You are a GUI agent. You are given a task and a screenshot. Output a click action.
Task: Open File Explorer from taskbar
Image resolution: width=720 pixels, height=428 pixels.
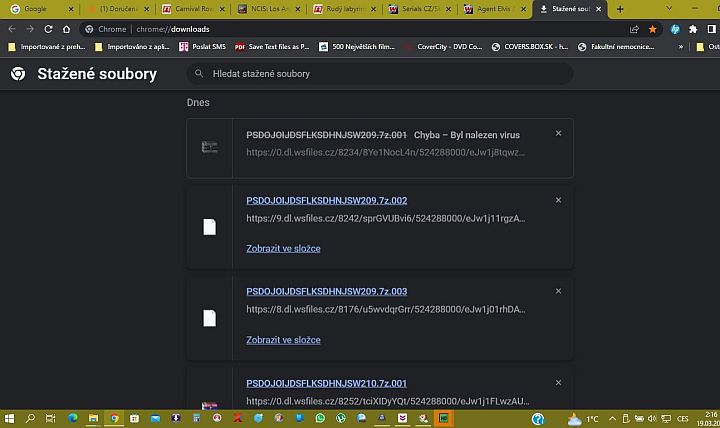pos(93,418)
